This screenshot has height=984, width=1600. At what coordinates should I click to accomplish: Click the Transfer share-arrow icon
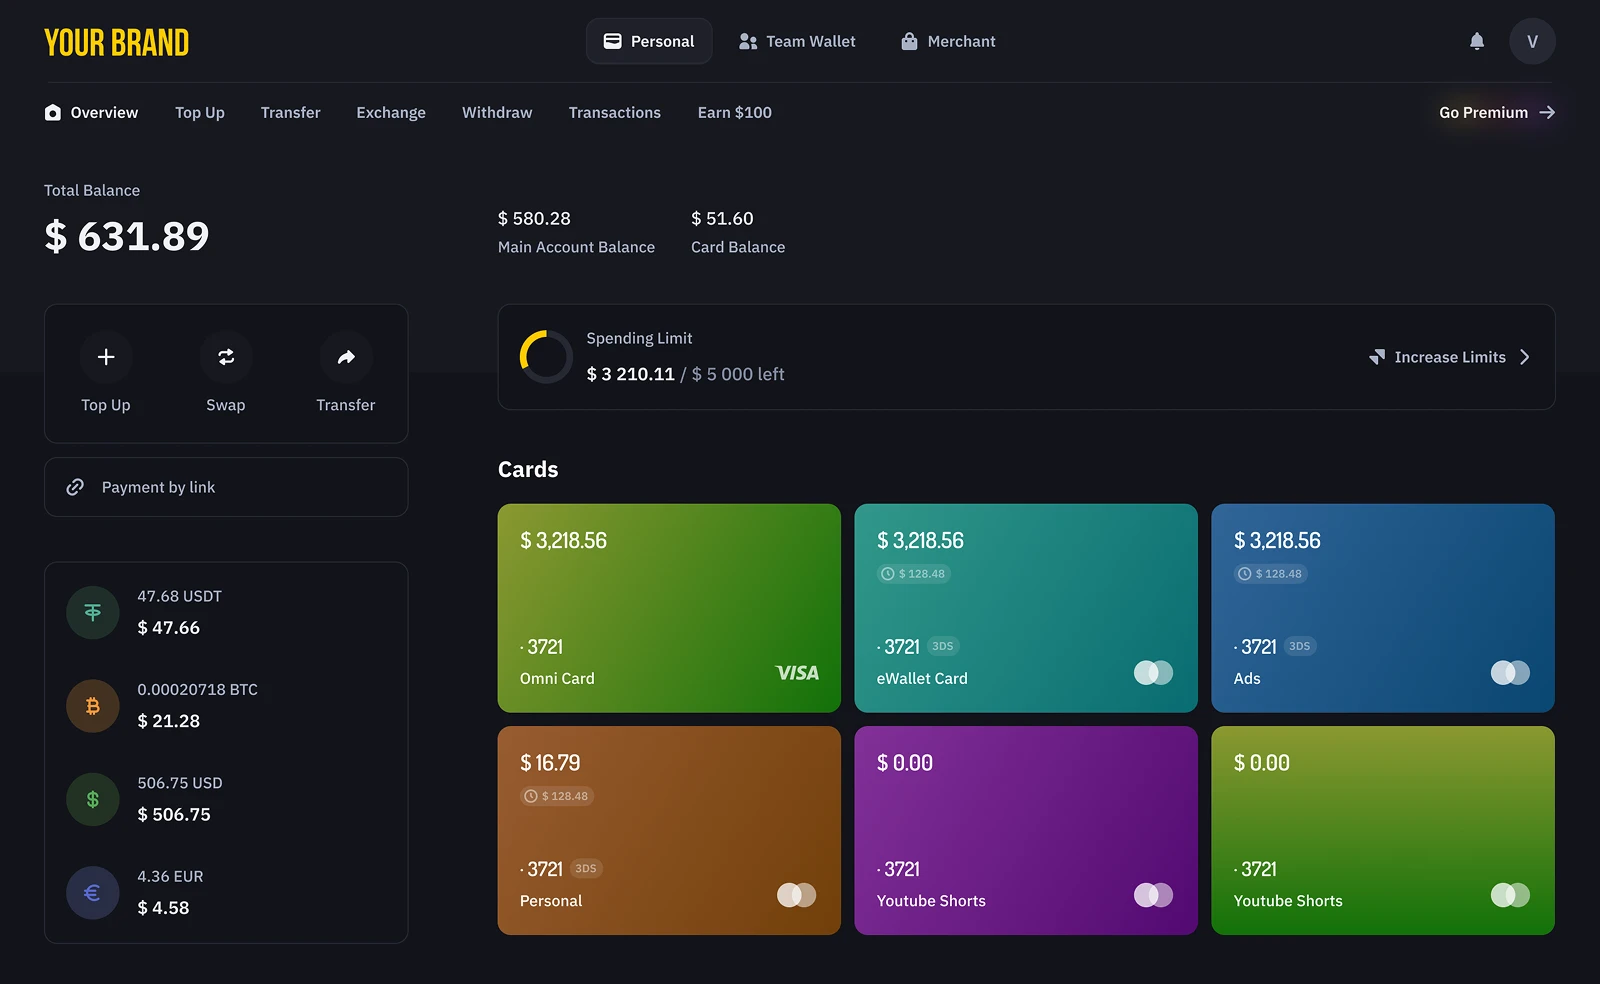pos(346,357)
